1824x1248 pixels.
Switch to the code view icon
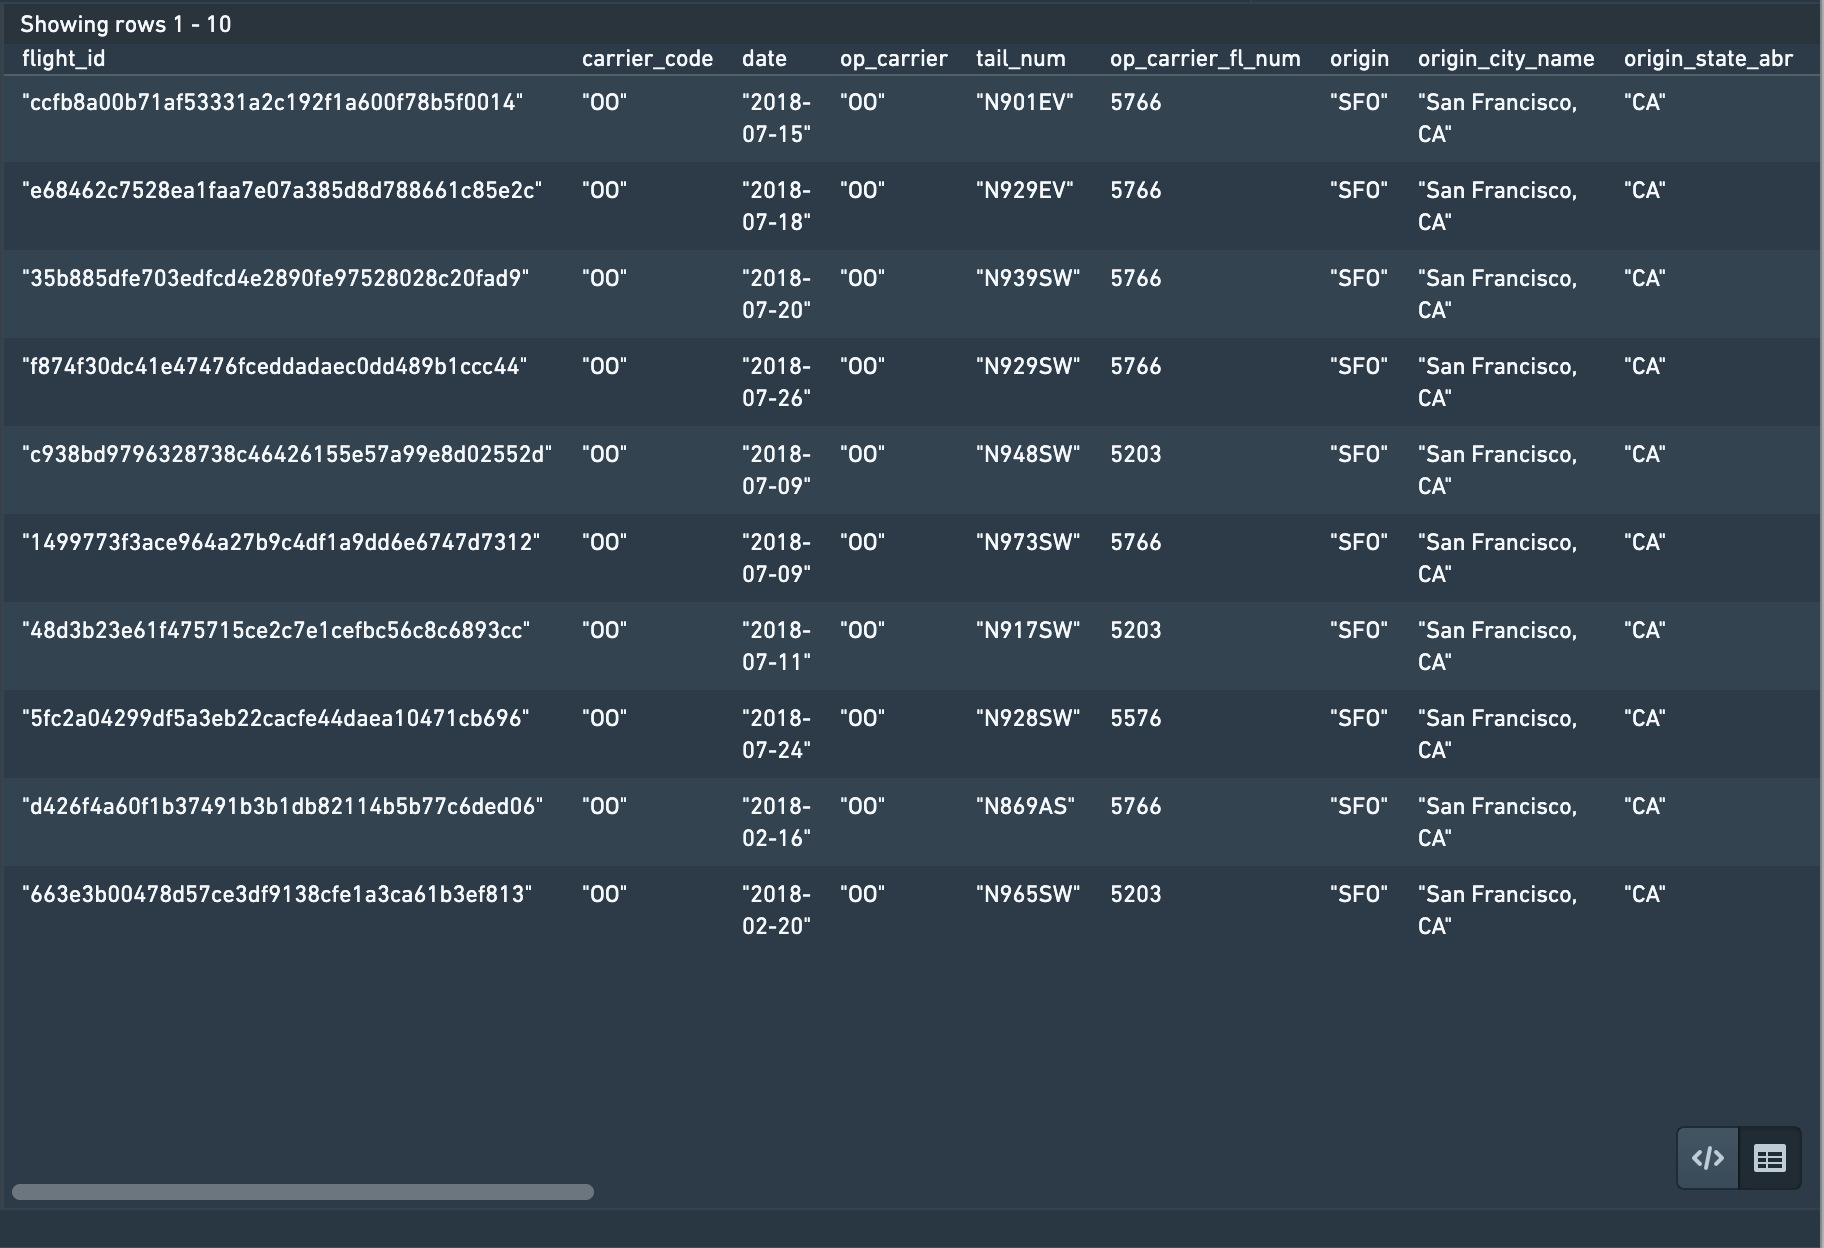1708,1158
